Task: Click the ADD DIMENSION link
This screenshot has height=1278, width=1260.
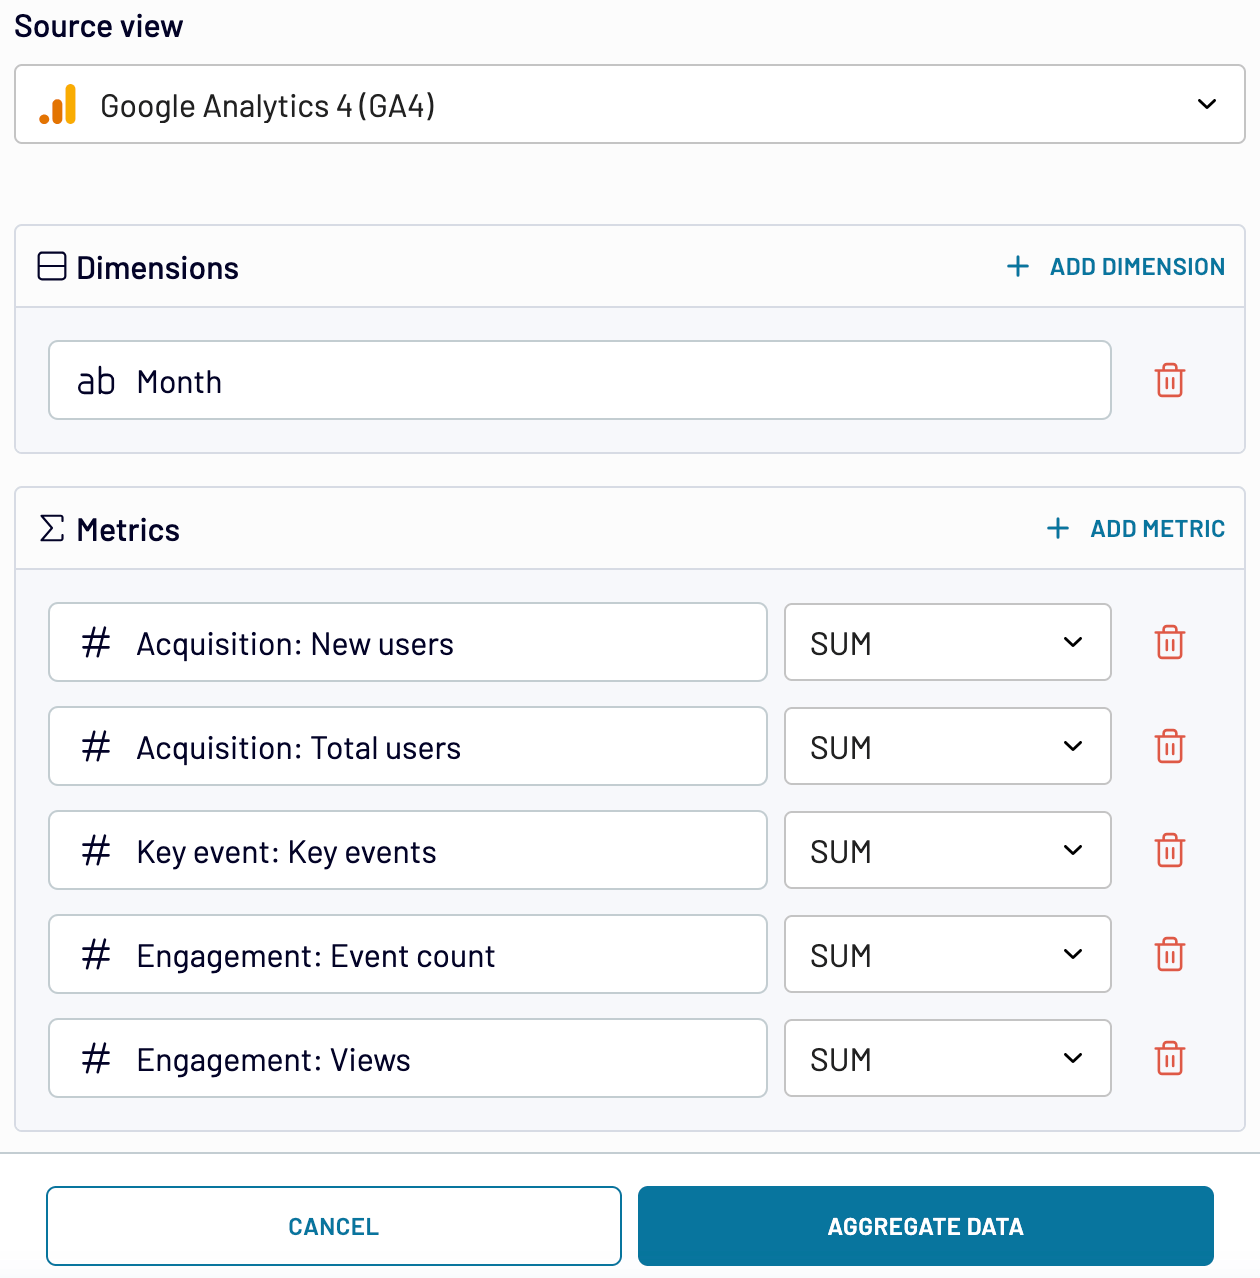Action: [x=1136, y=266]
